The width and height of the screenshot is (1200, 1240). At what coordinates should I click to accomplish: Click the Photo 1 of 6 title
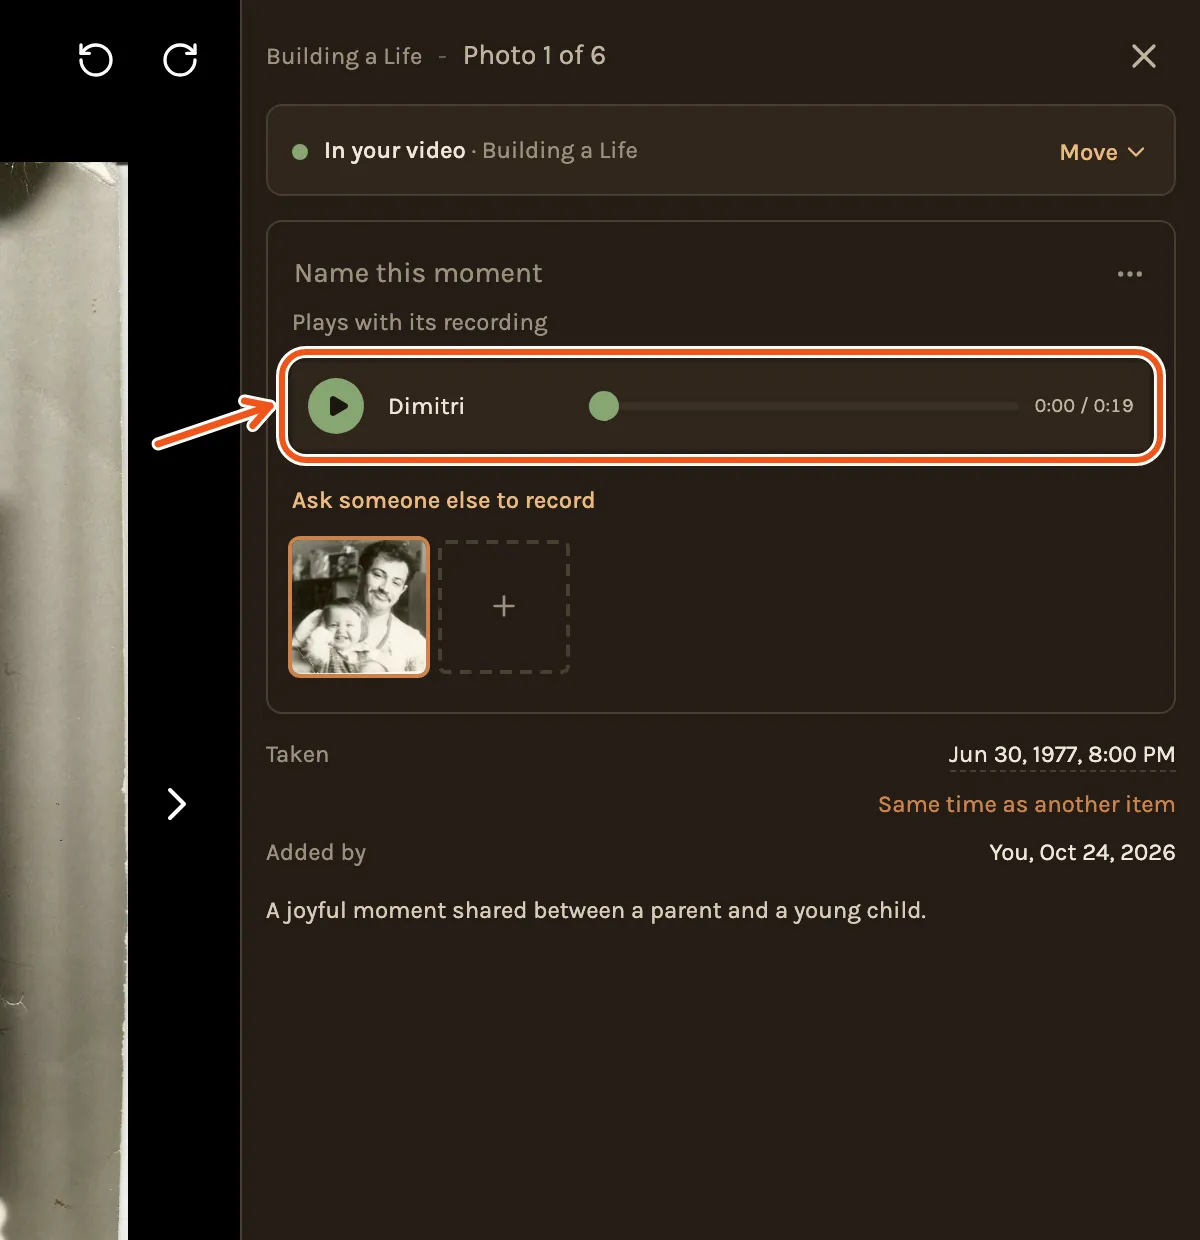[534, 55]
